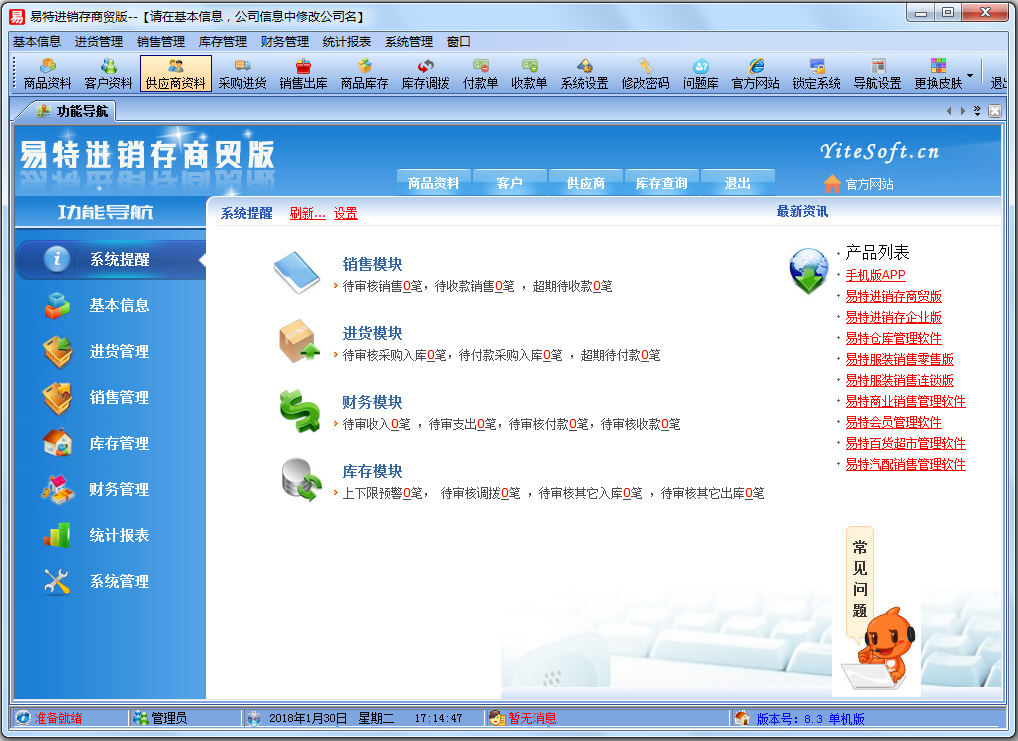Select 供应商资料 toolbar icon

pos(175,73)
